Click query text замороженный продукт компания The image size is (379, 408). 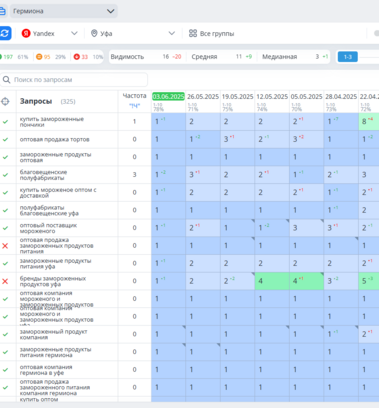pos(53,334)
